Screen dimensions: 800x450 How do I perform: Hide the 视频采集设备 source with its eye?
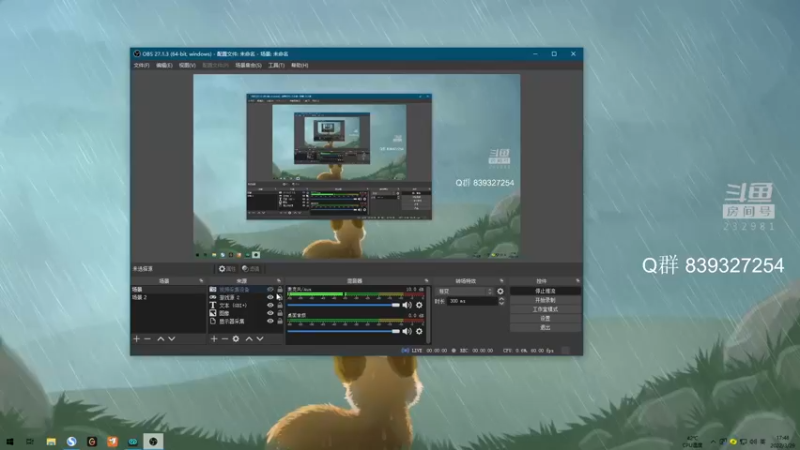click(x=270, y=289)
